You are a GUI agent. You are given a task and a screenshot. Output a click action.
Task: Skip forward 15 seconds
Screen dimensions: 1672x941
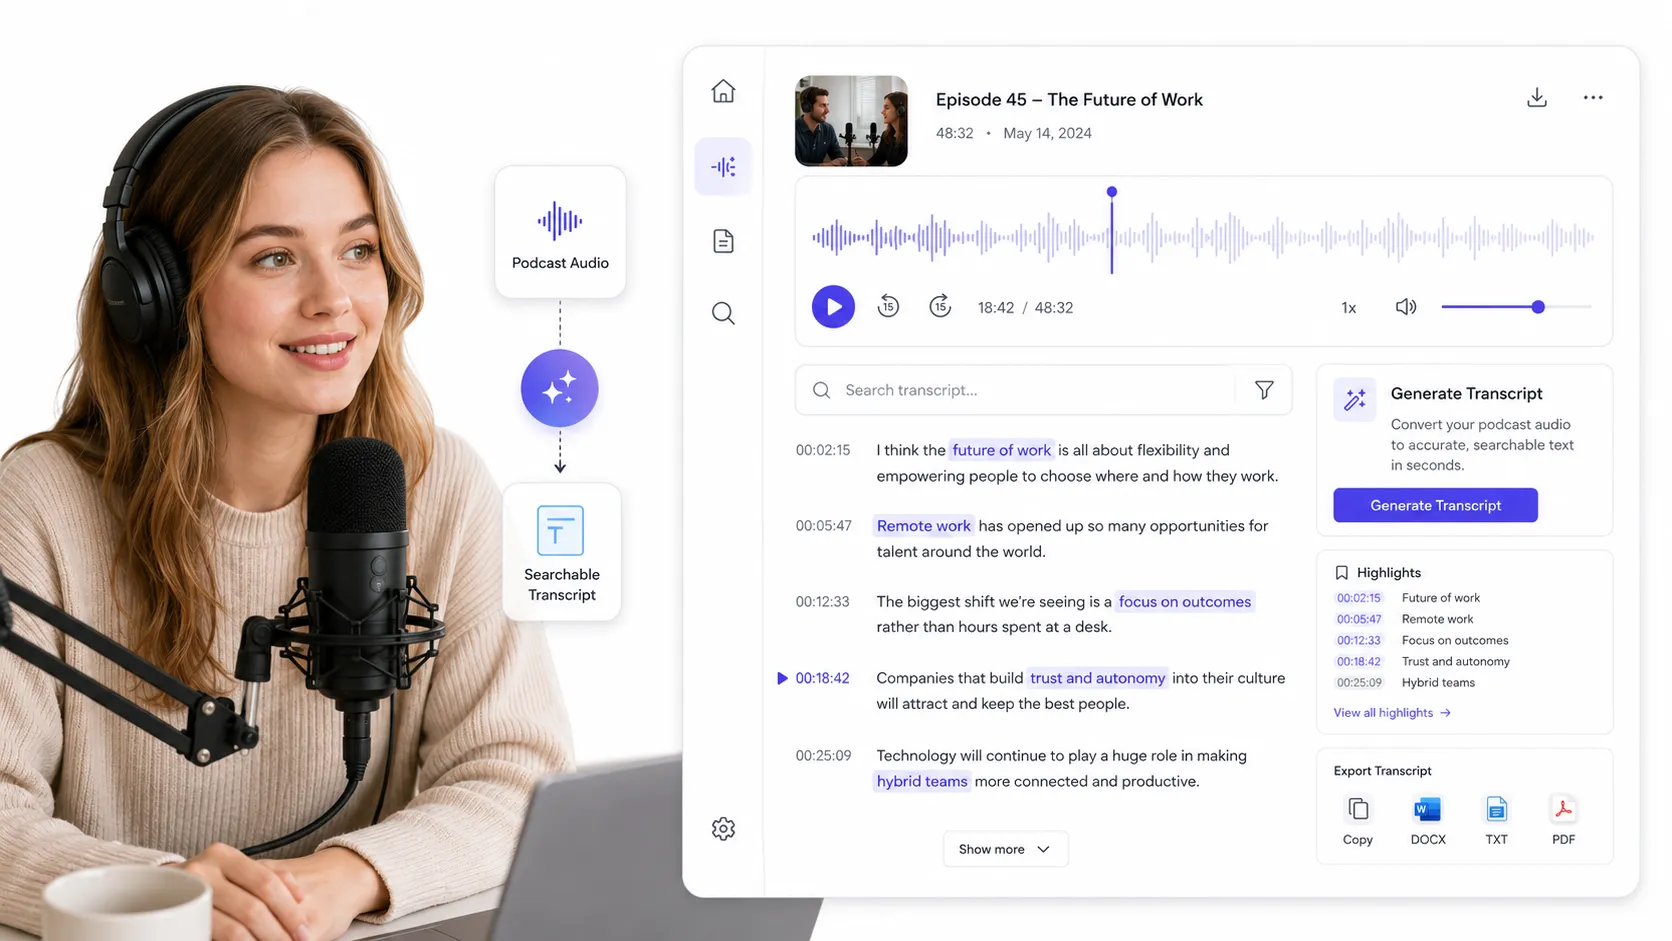pyautogui.click(x=940, y=307)
